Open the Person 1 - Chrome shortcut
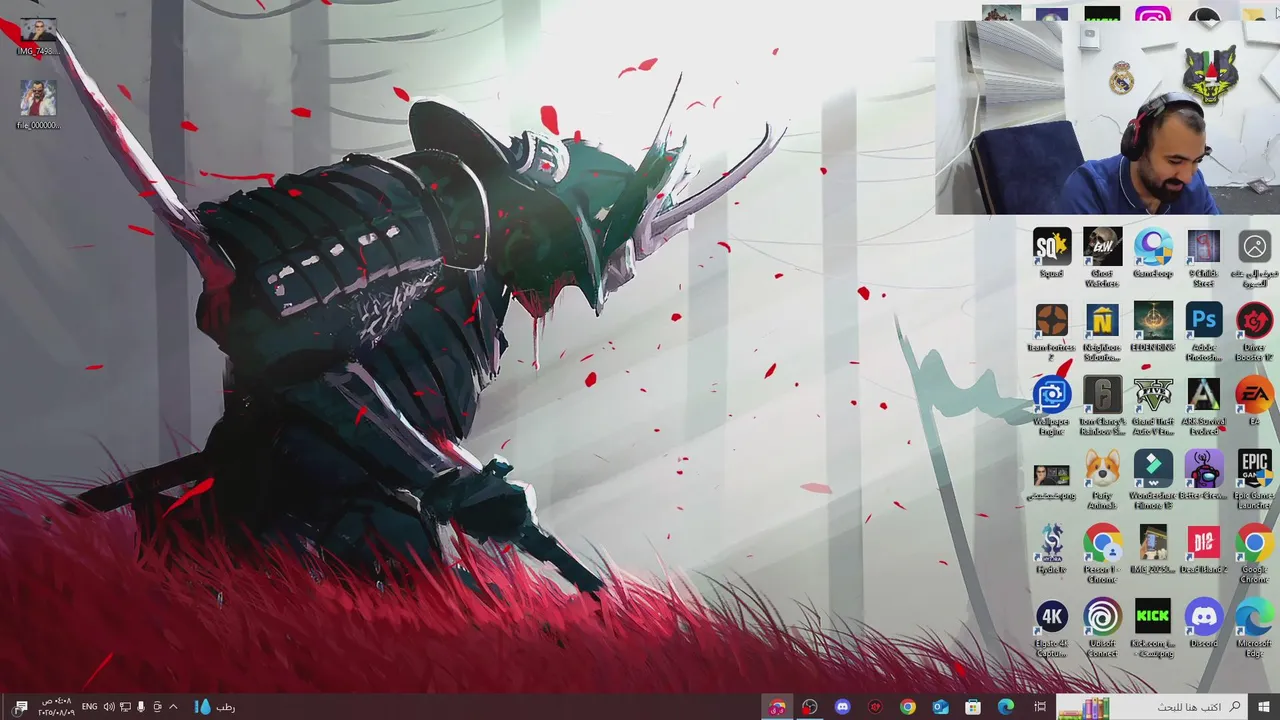Viewport: 1280px width, 720px height. click(1102, 554)
